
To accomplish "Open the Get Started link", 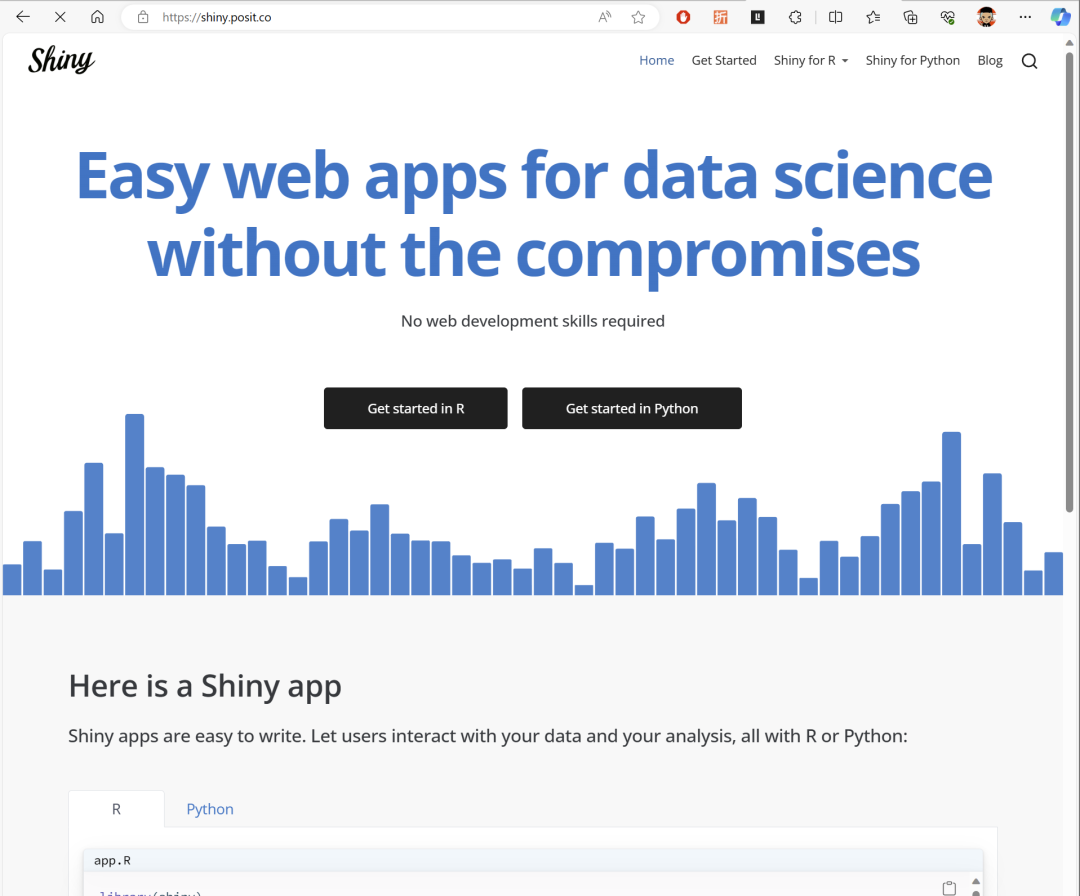I will pos(723,60).
